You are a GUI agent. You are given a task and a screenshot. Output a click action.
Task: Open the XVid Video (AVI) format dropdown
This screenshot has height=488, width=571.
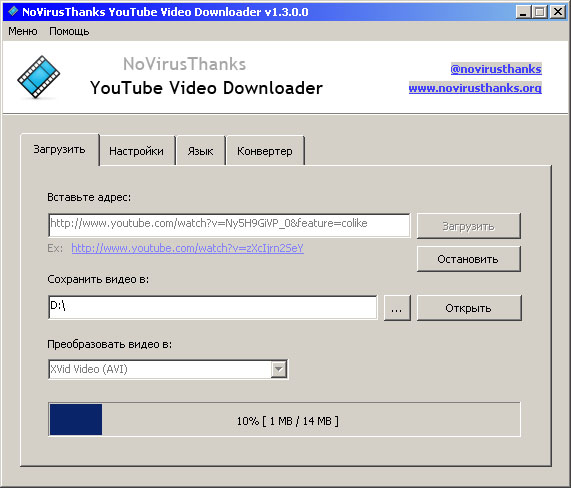pyautogui.click(x=168, y=369)
